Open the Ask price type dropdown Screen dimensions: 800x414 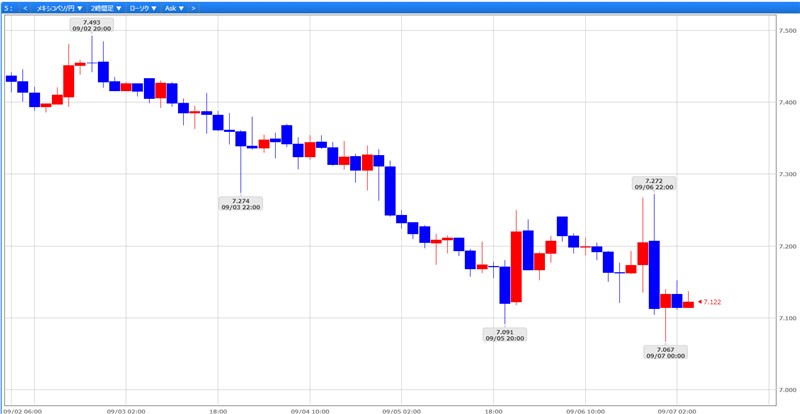[x=174, y=7]
